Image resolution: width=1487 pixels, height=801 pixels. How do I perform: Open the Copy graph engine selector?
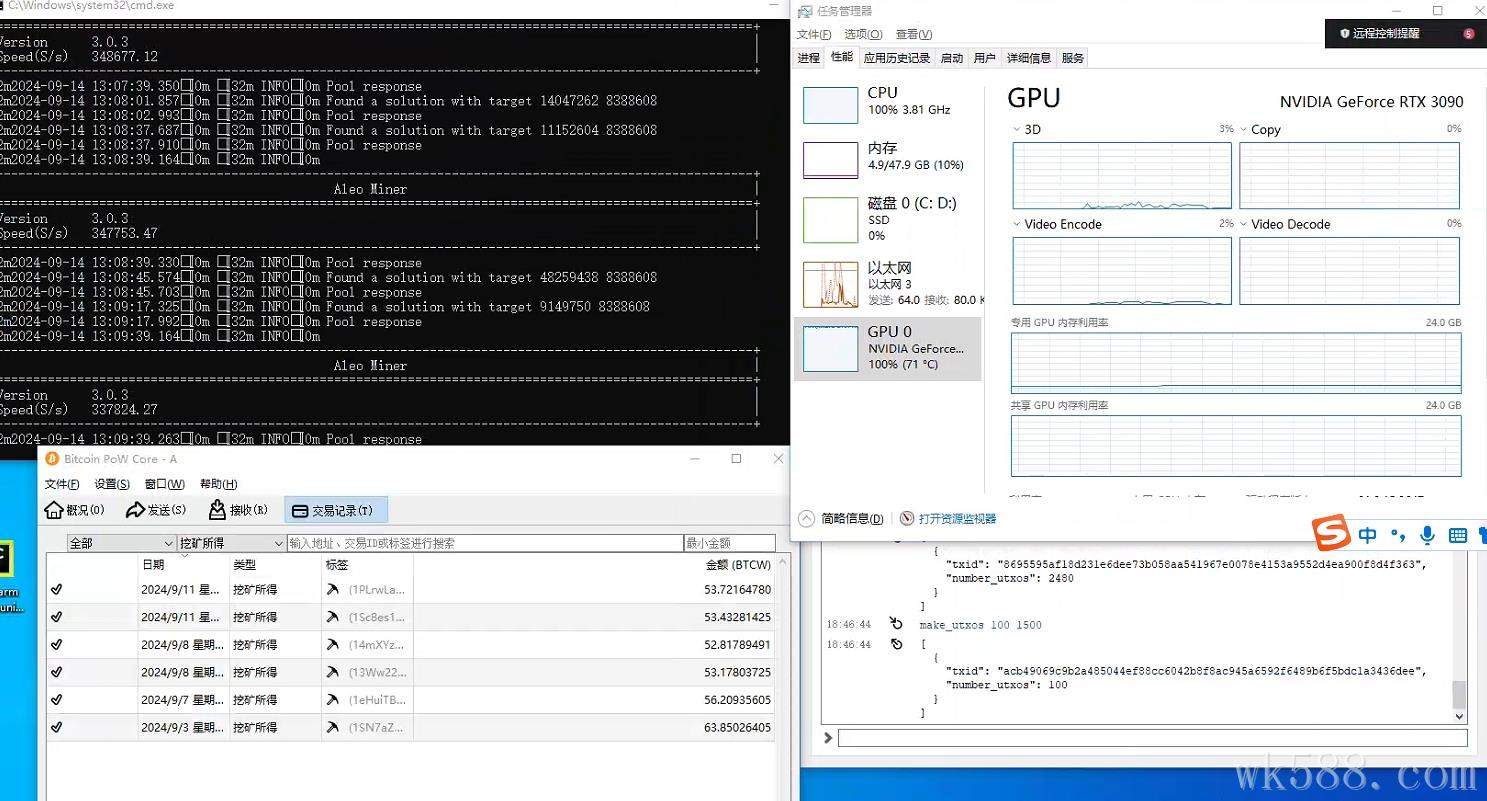pos(1244,129)
